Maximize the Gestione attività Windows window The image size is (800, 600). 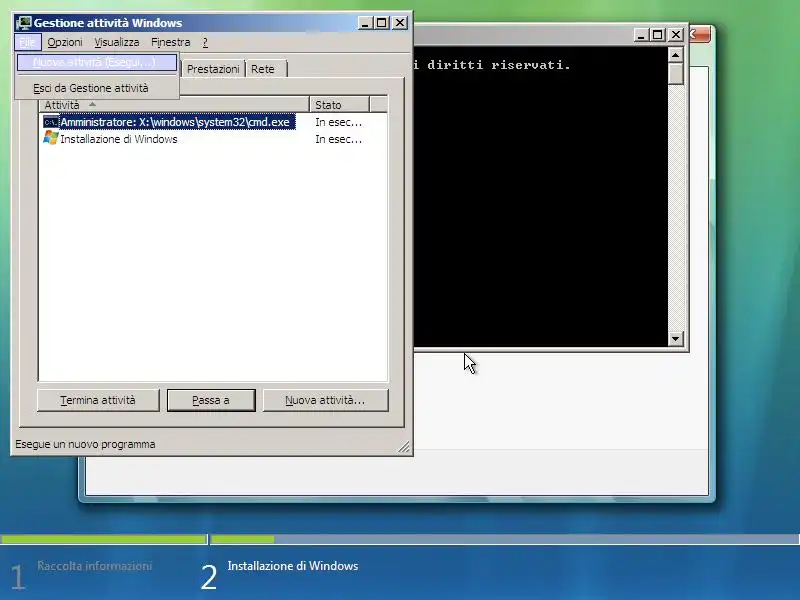382,23
